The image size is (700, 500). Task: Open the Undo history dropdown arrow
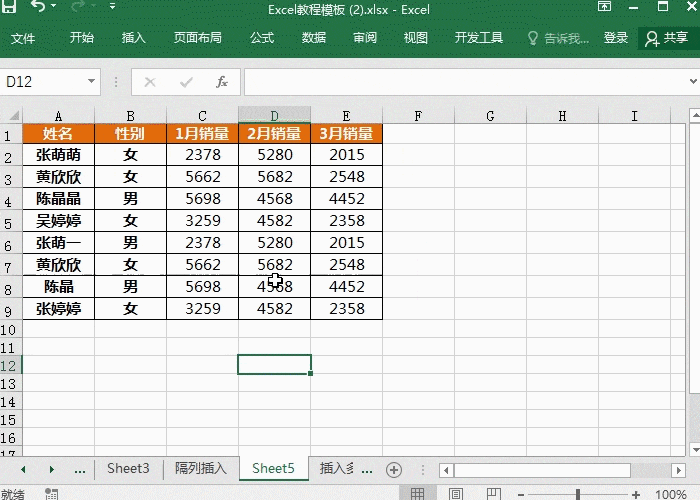[x=54, y=6]
